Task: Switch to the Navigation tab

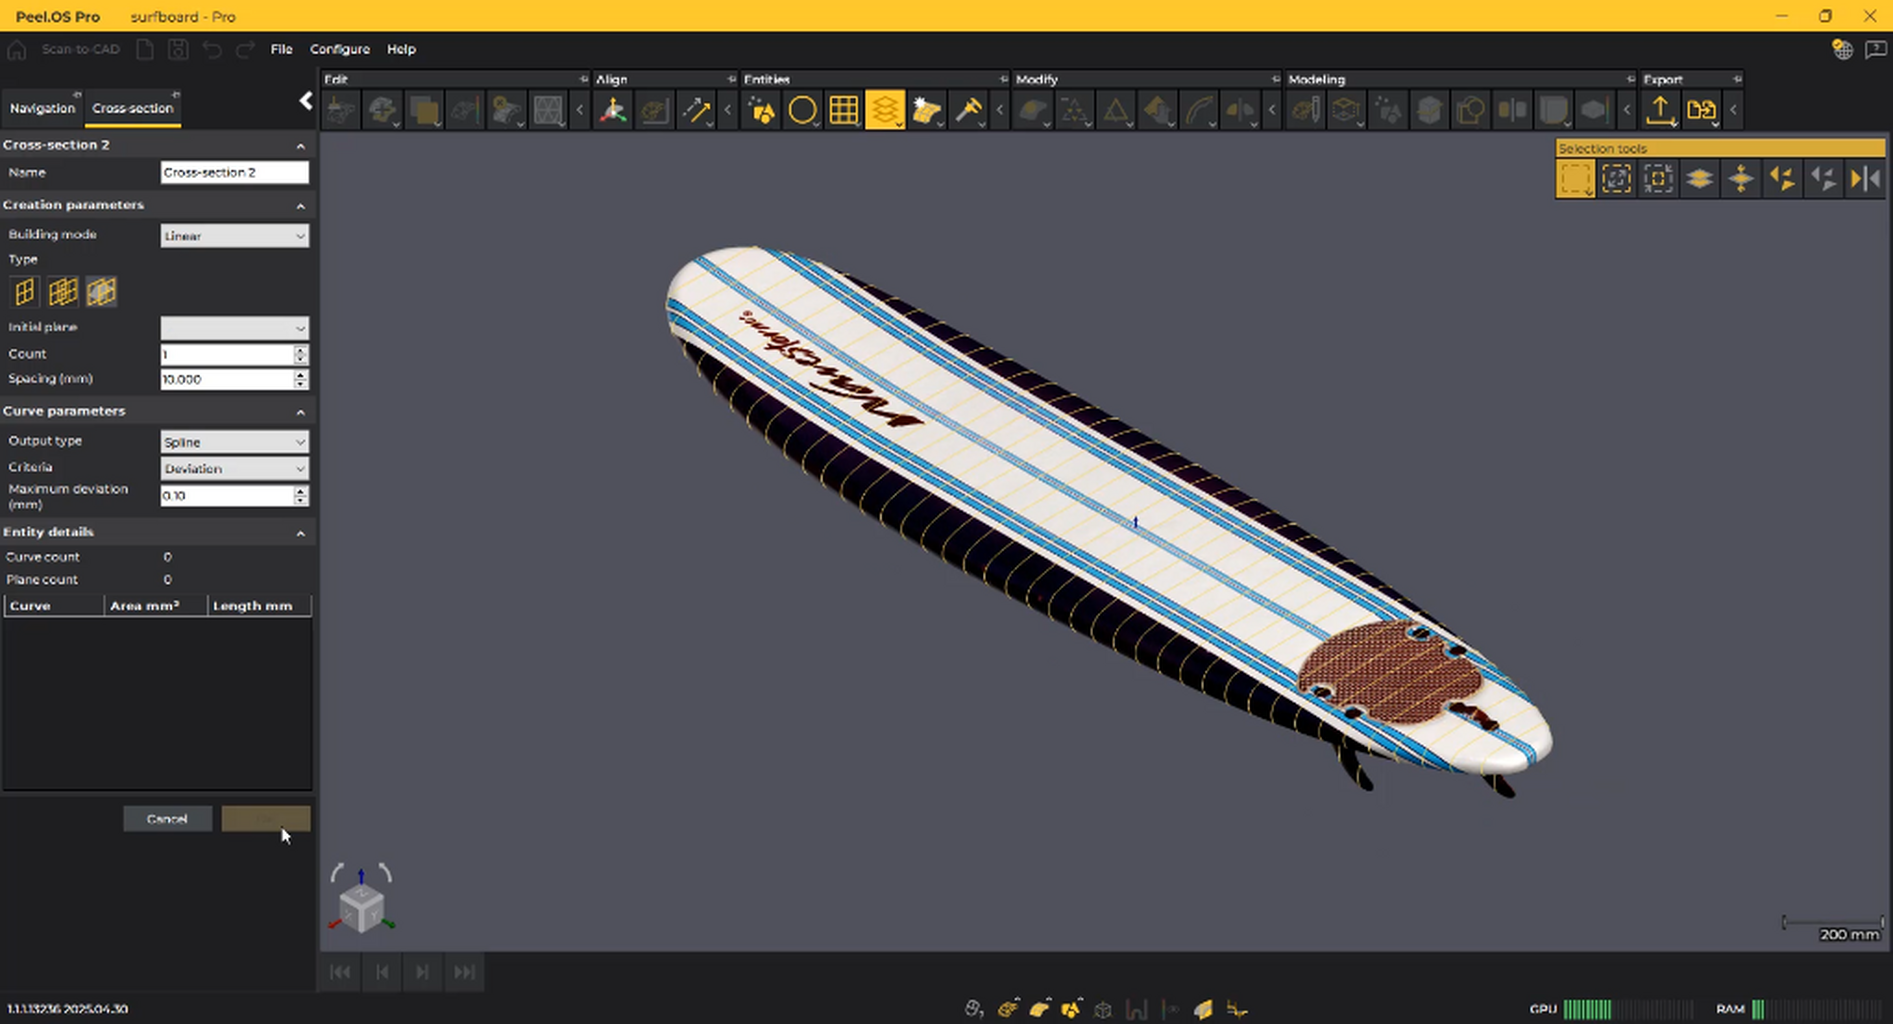Action: coord(42,108)
